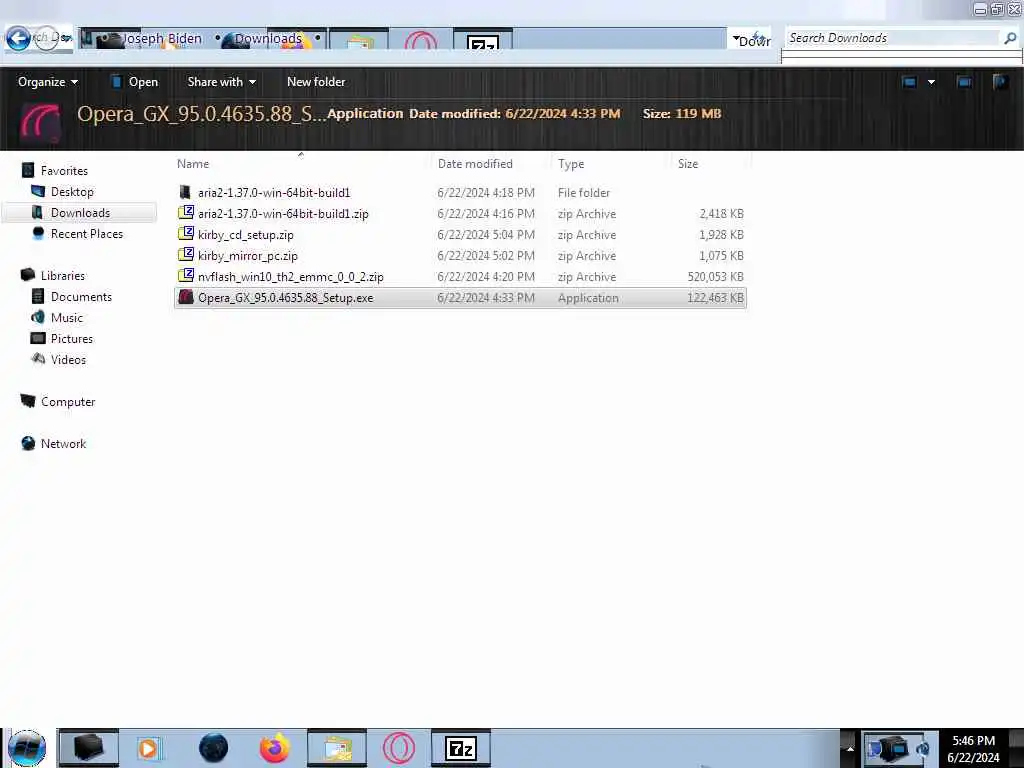Click the zip icon beside kirby_cd_setup.zip
1024x768 pixels.
(x=186, y=234)
